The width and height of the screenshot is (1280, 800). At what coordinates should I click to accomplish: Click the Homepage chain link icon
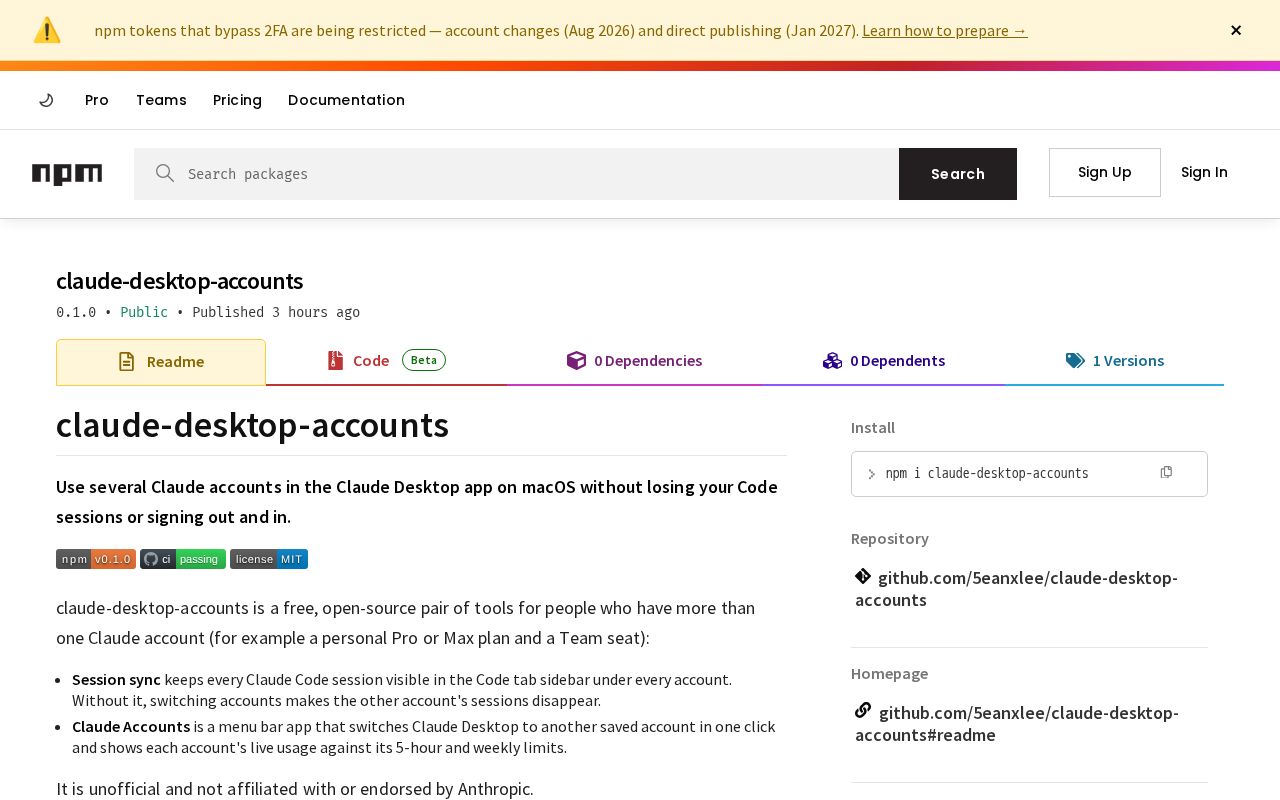[863, 711]
